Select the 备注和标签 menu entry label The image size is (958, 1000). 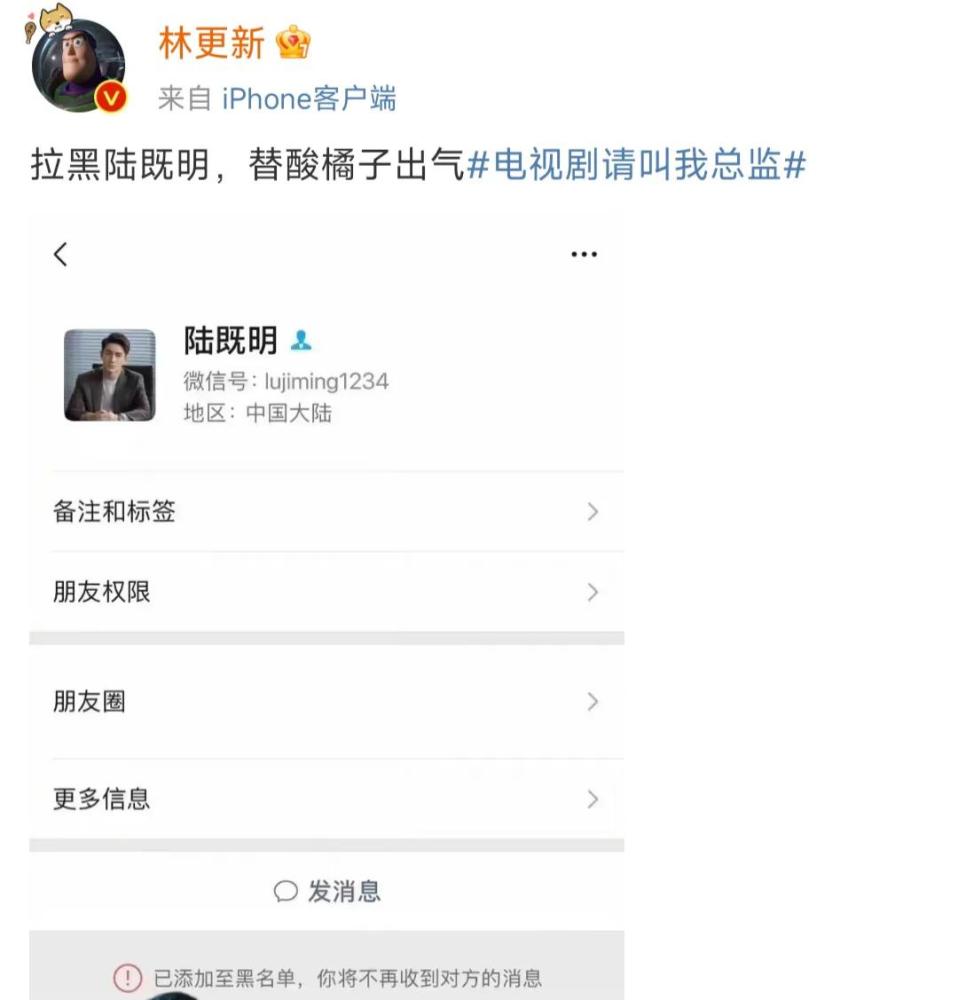[114, 512]
